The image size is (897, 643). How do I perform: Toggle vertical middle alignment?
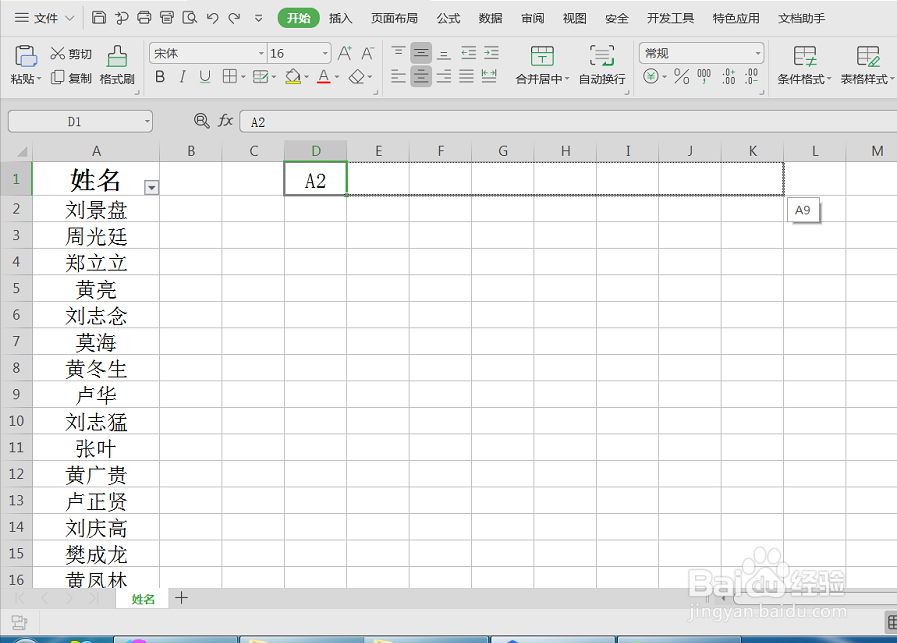421,53
